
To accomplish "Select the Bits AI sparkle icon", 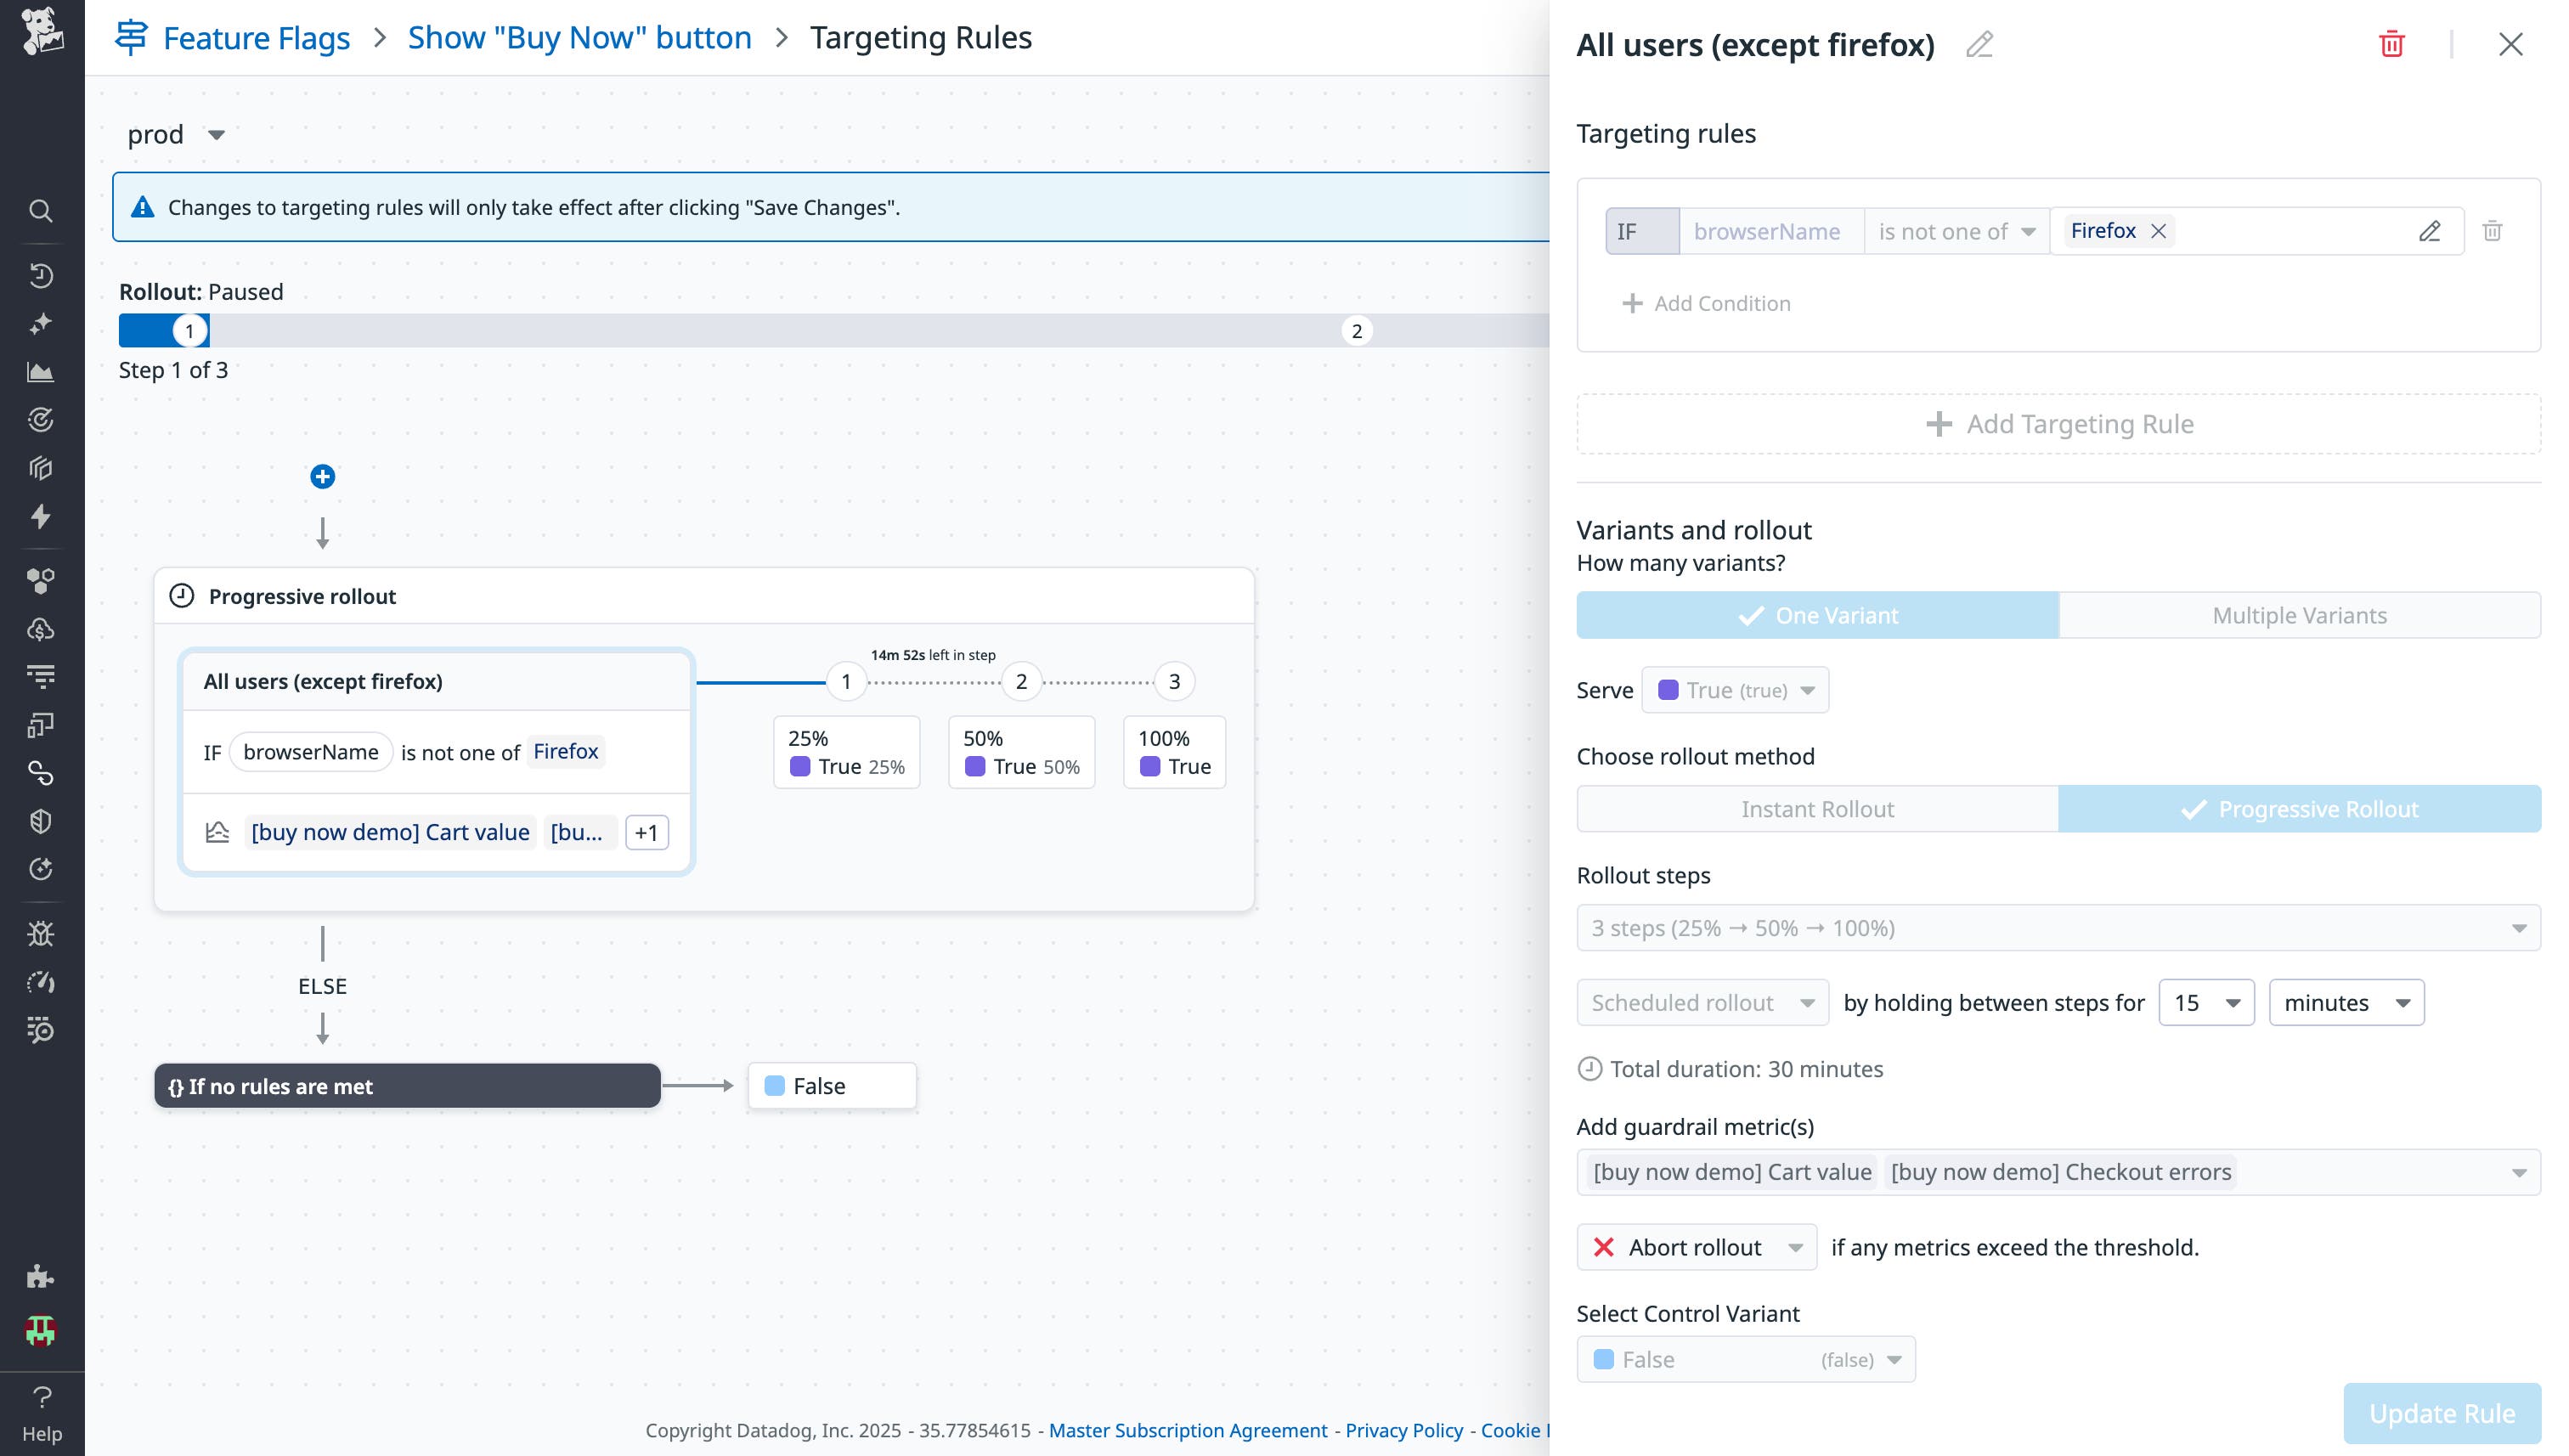I will 40,322.
